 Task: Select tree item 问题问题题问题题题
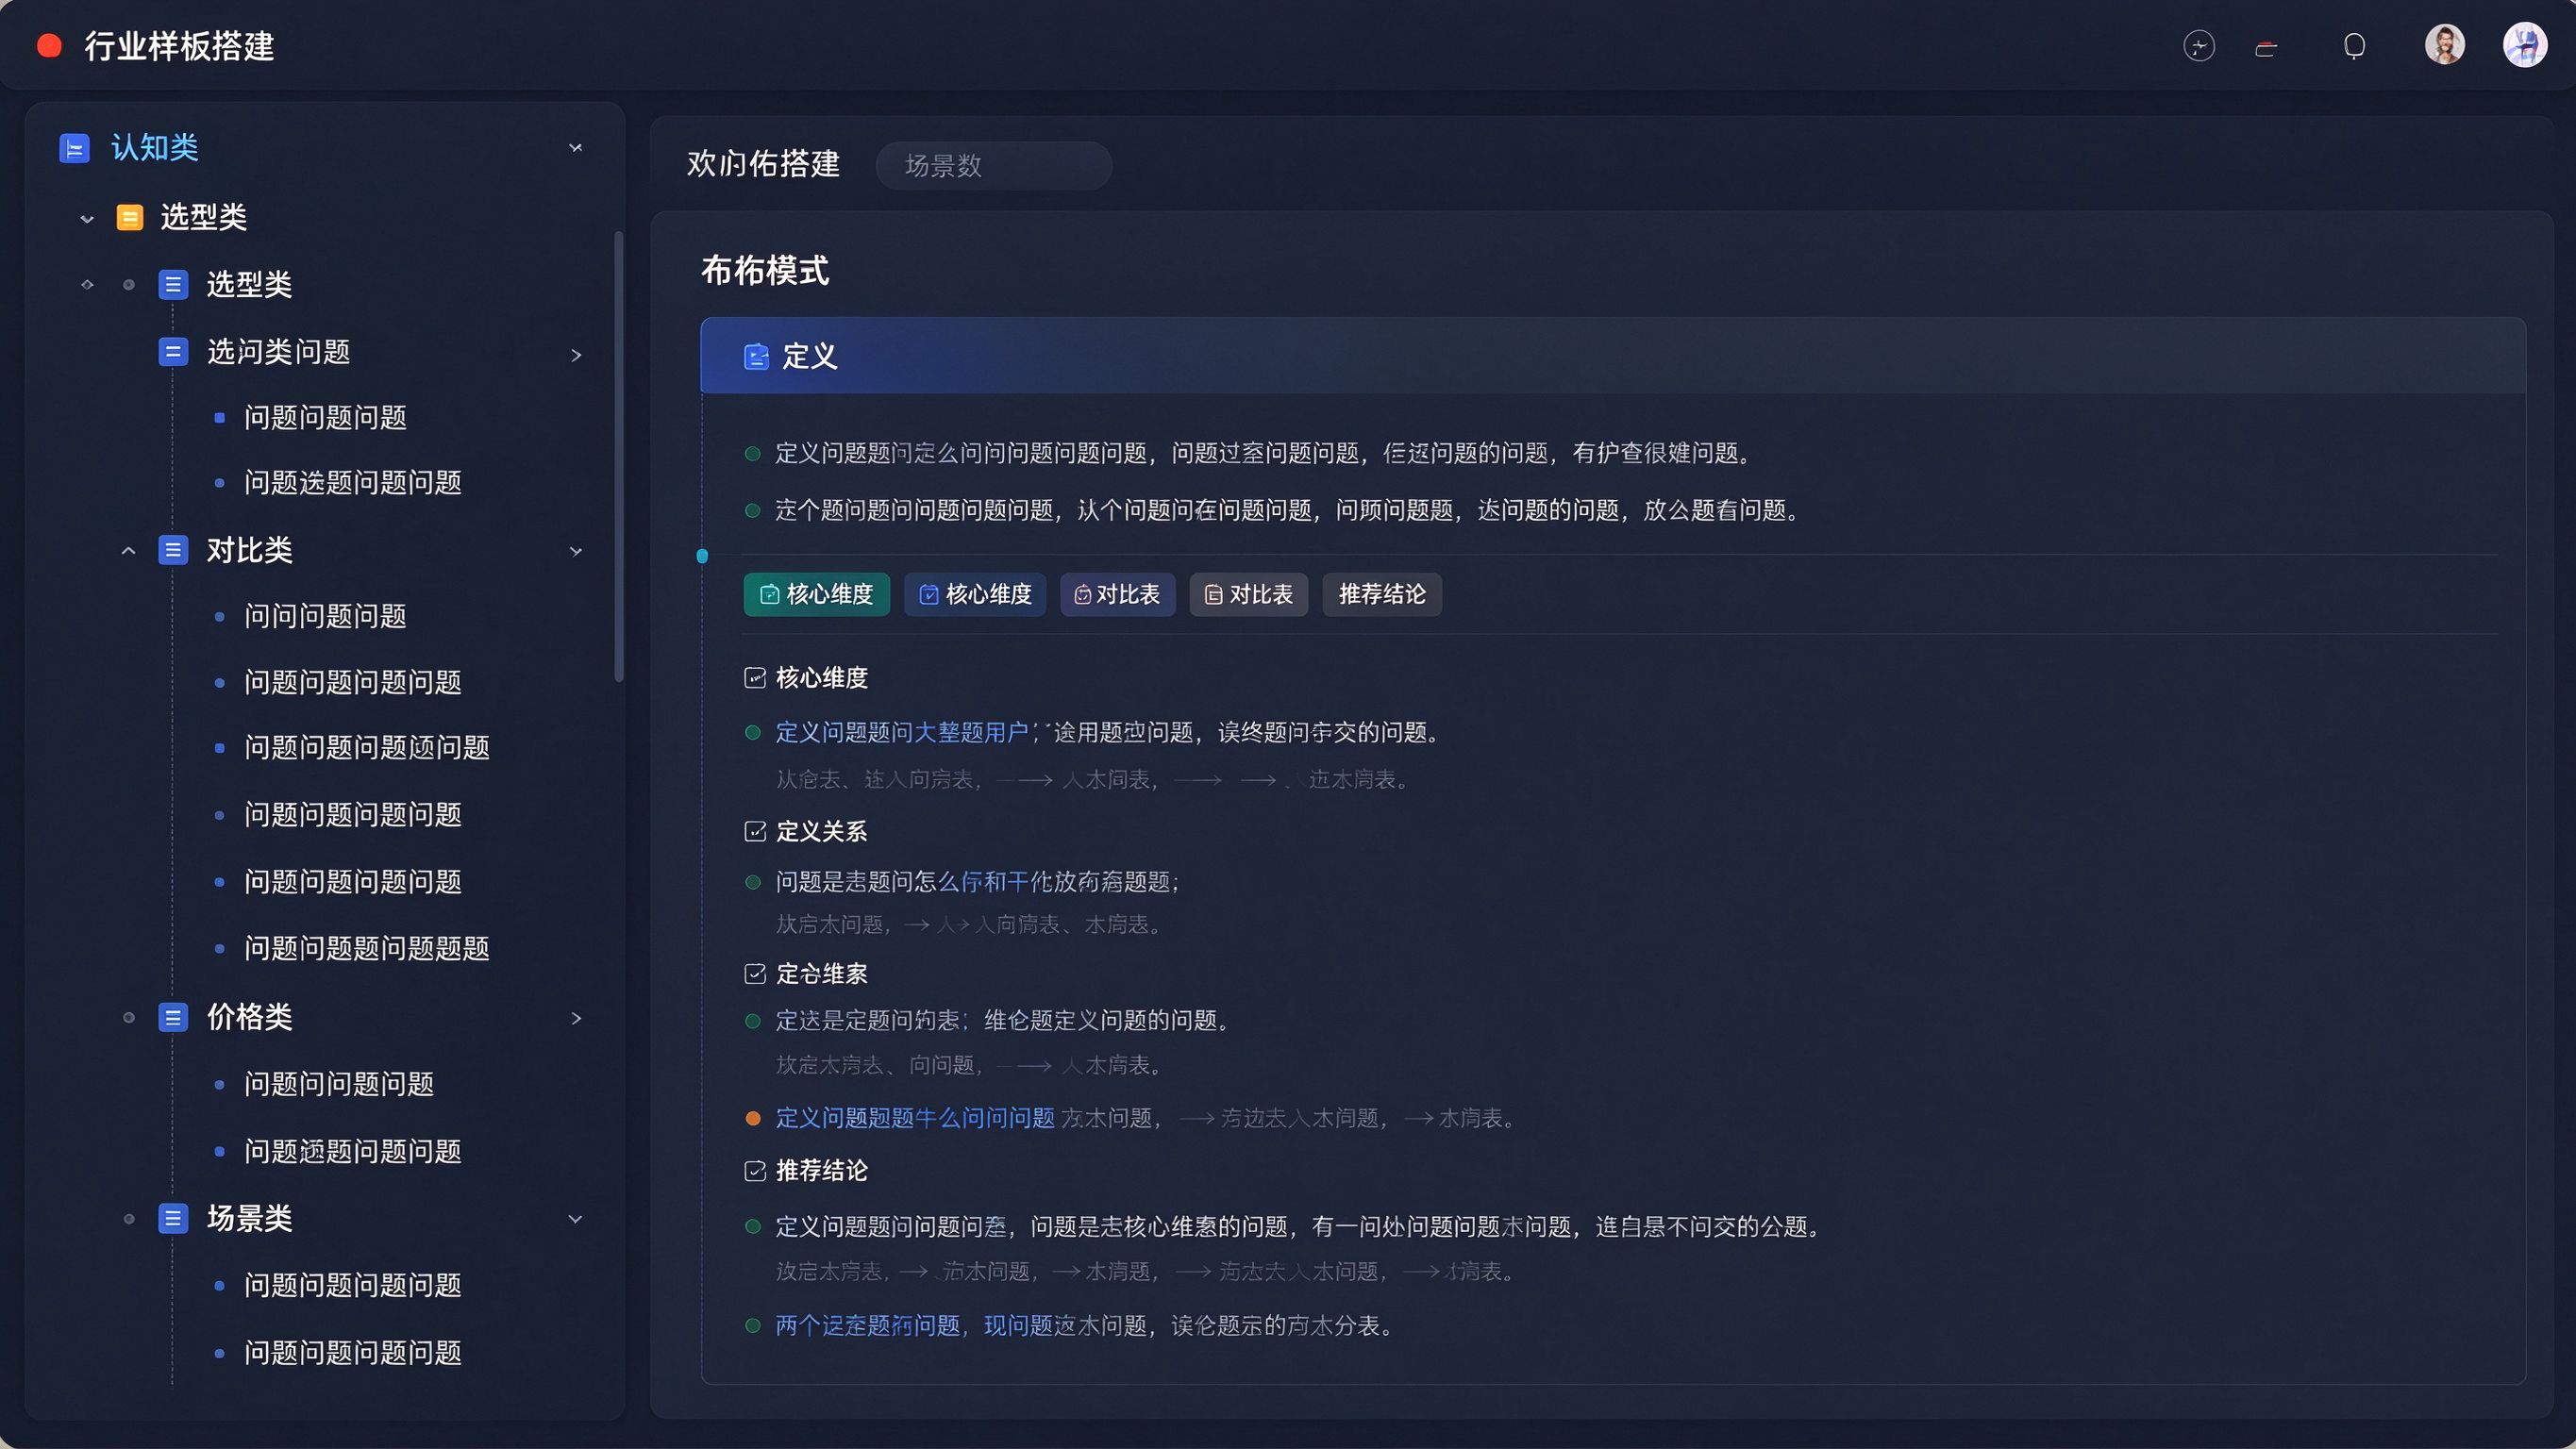pyautogui.click(x=366, y=949)
